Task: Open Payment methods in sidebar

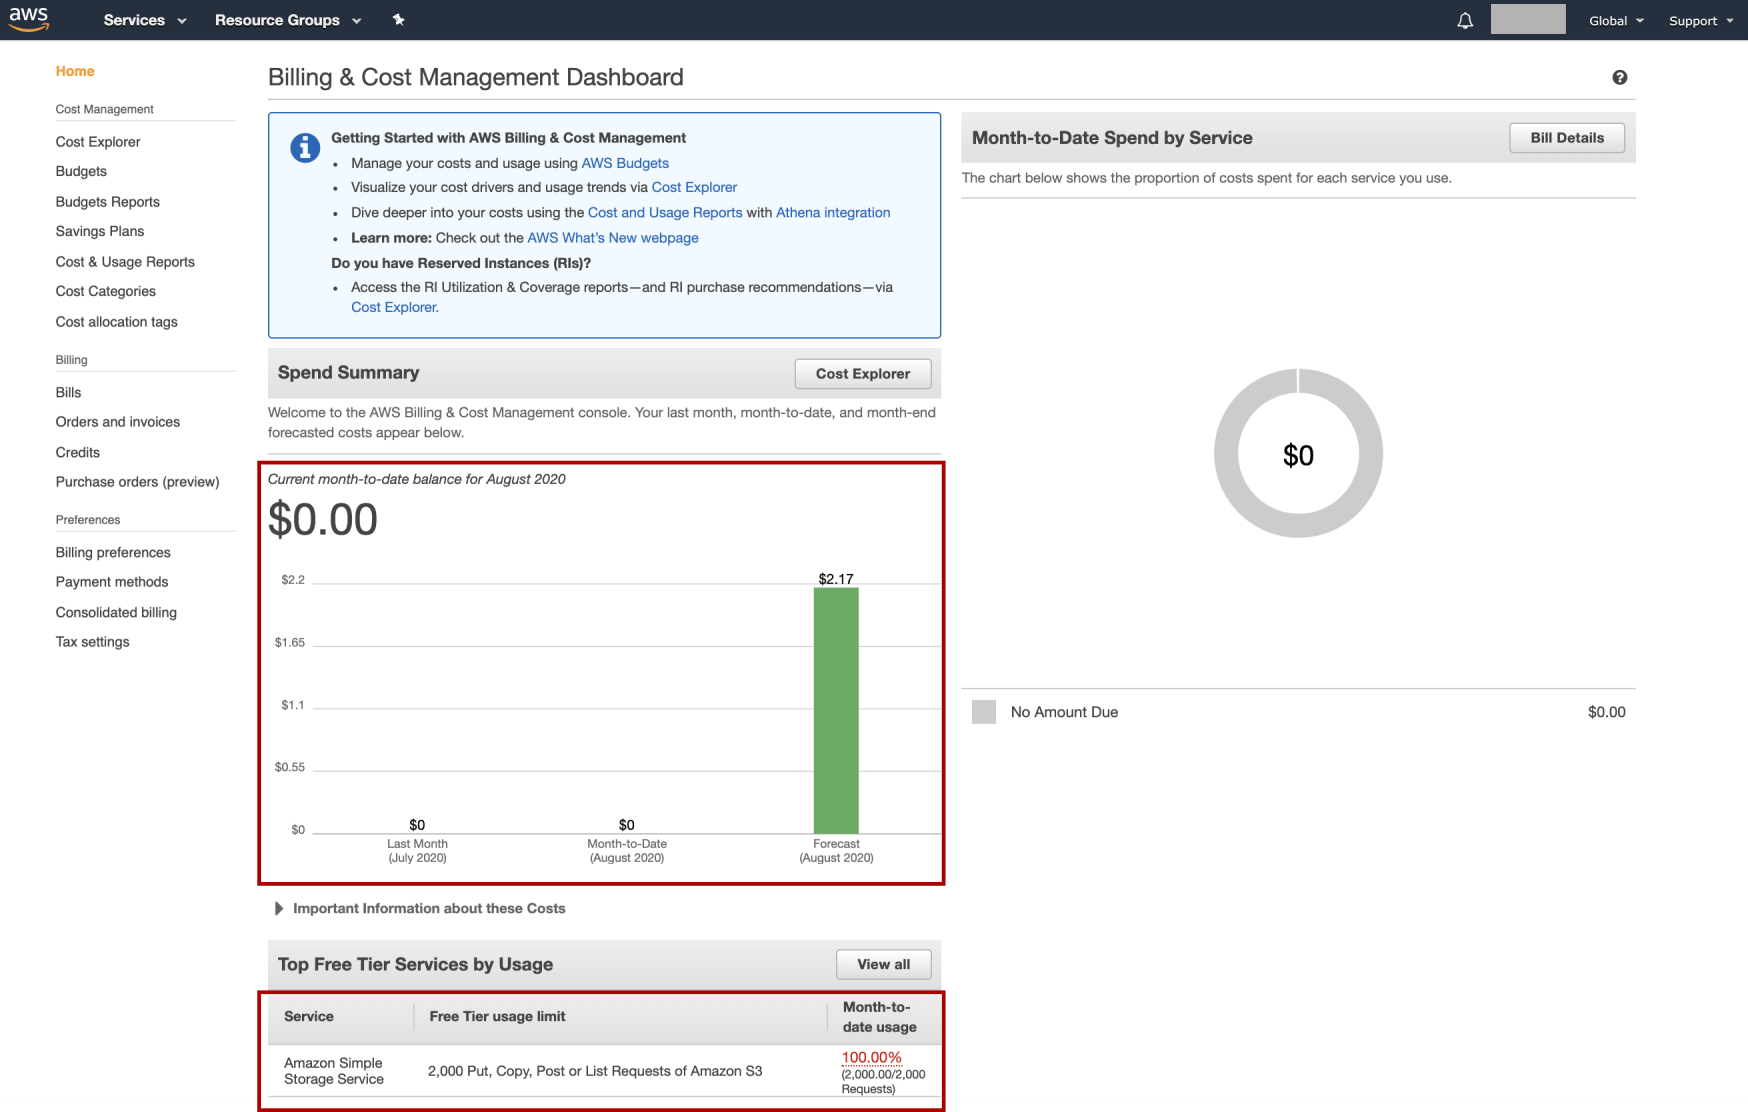Action: pos(112,582)
